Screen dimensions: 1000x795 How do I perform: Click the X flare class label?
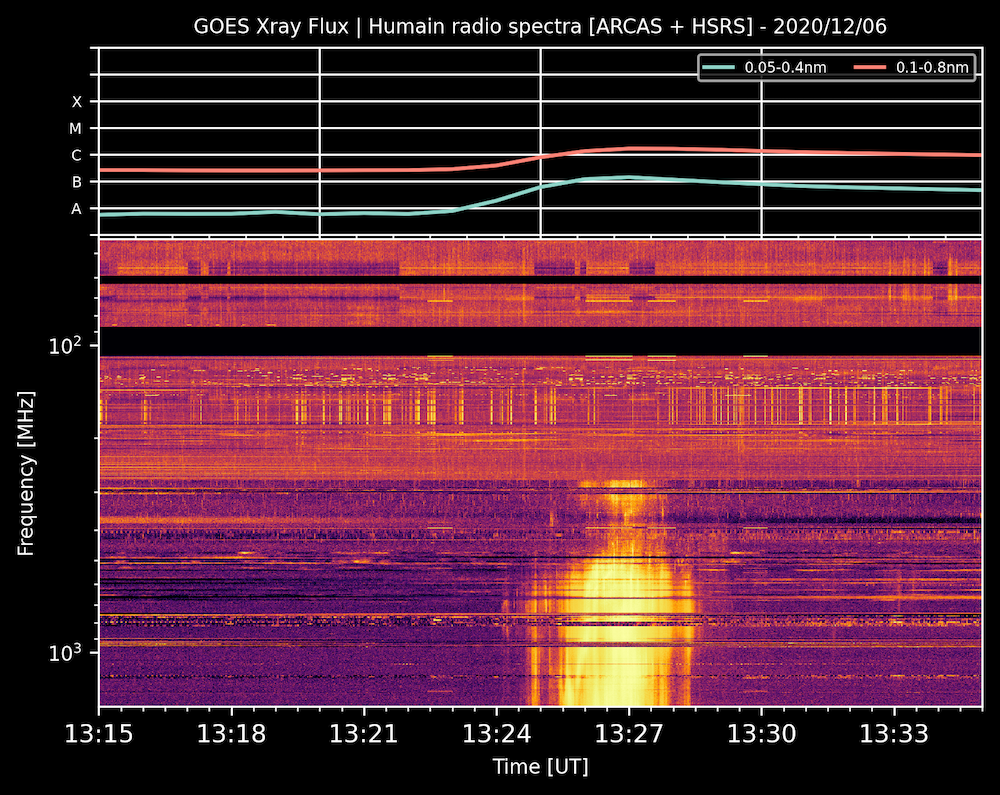point(77,102)
